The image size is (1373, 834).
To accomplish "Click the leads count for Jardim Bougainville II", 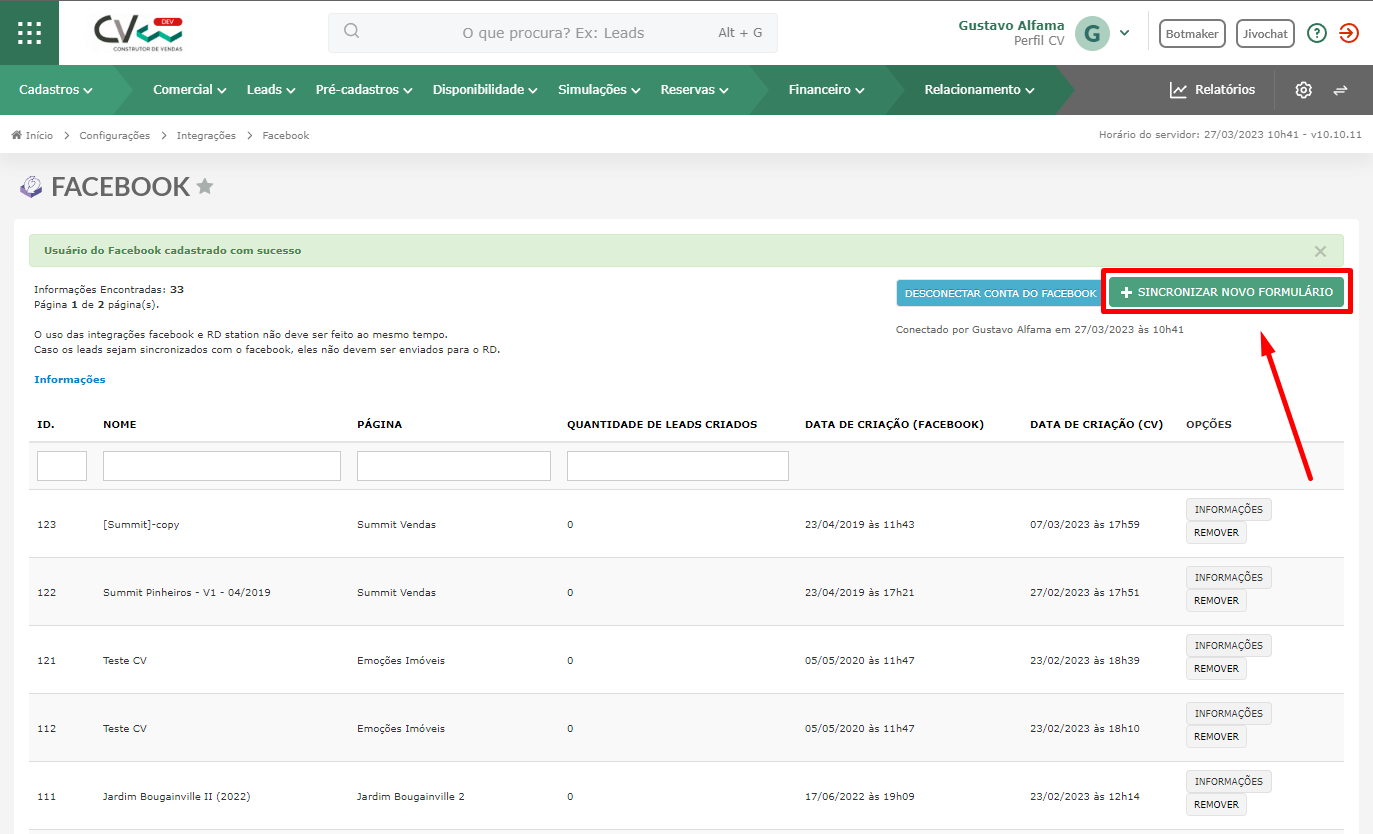I will 570,797.
